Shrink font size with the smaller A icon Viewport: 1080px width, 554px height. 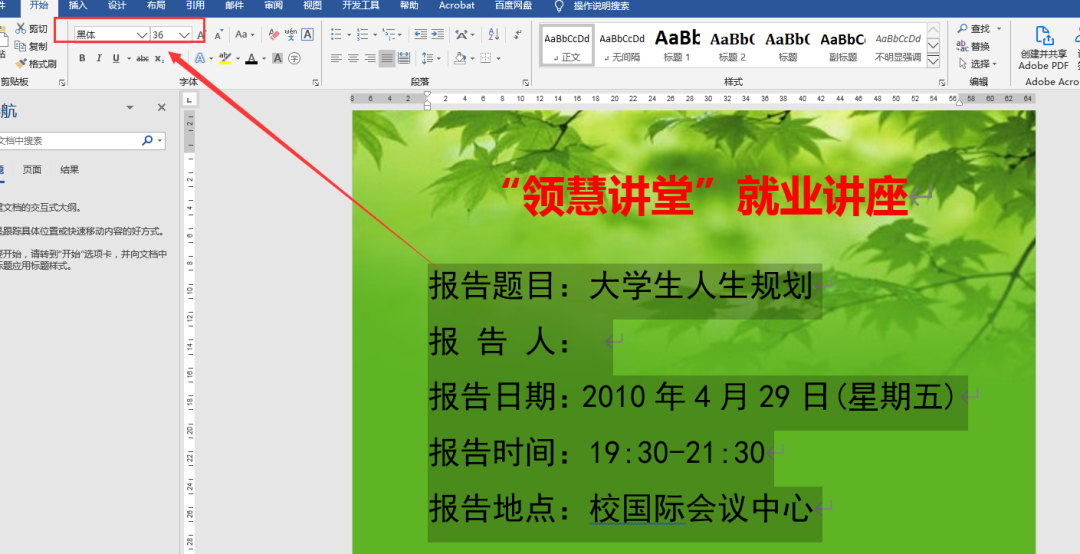pos(218,34)
